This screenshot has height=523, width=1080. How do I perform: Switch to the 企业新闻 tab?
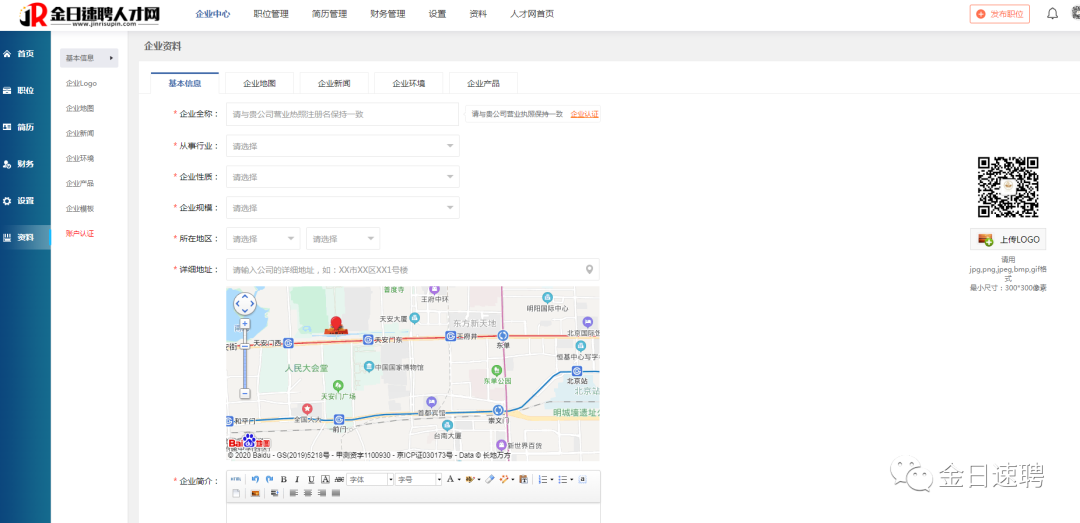coord(334,83)
